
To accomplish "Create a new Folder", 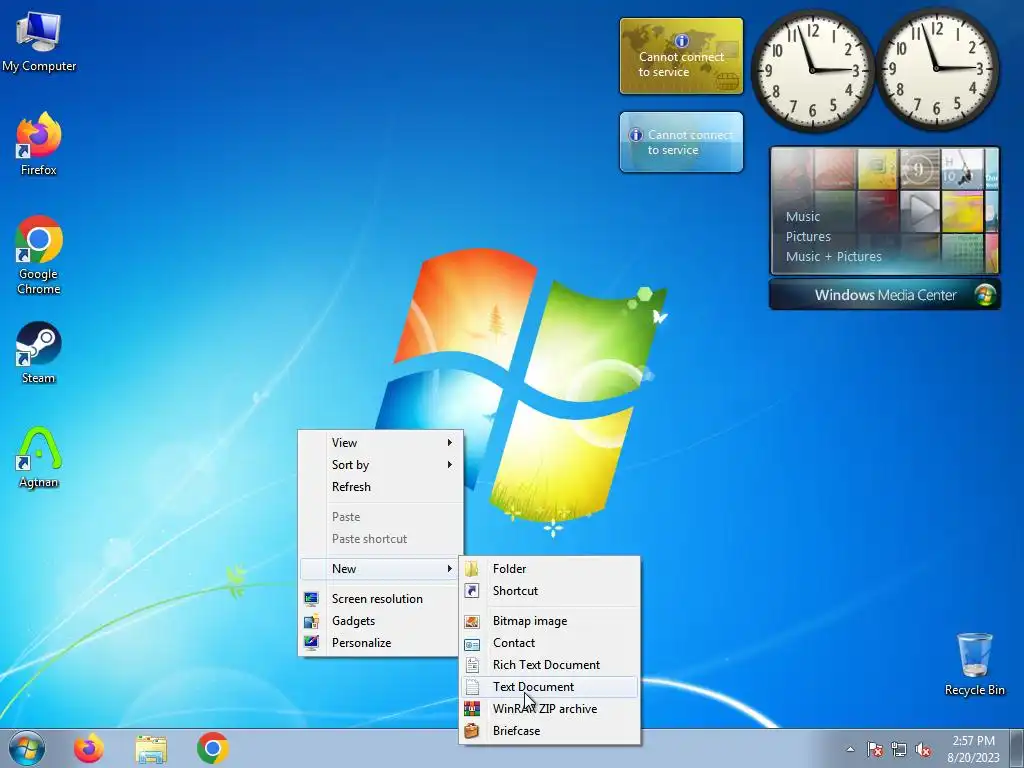I will [x=549, y=569].
